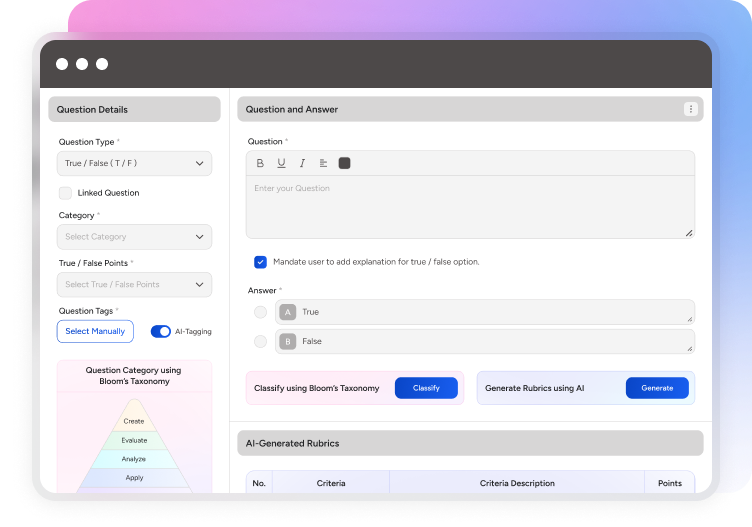Click the text alignment icon
This screenshot has width=752, height=527.
coord(323,163)
